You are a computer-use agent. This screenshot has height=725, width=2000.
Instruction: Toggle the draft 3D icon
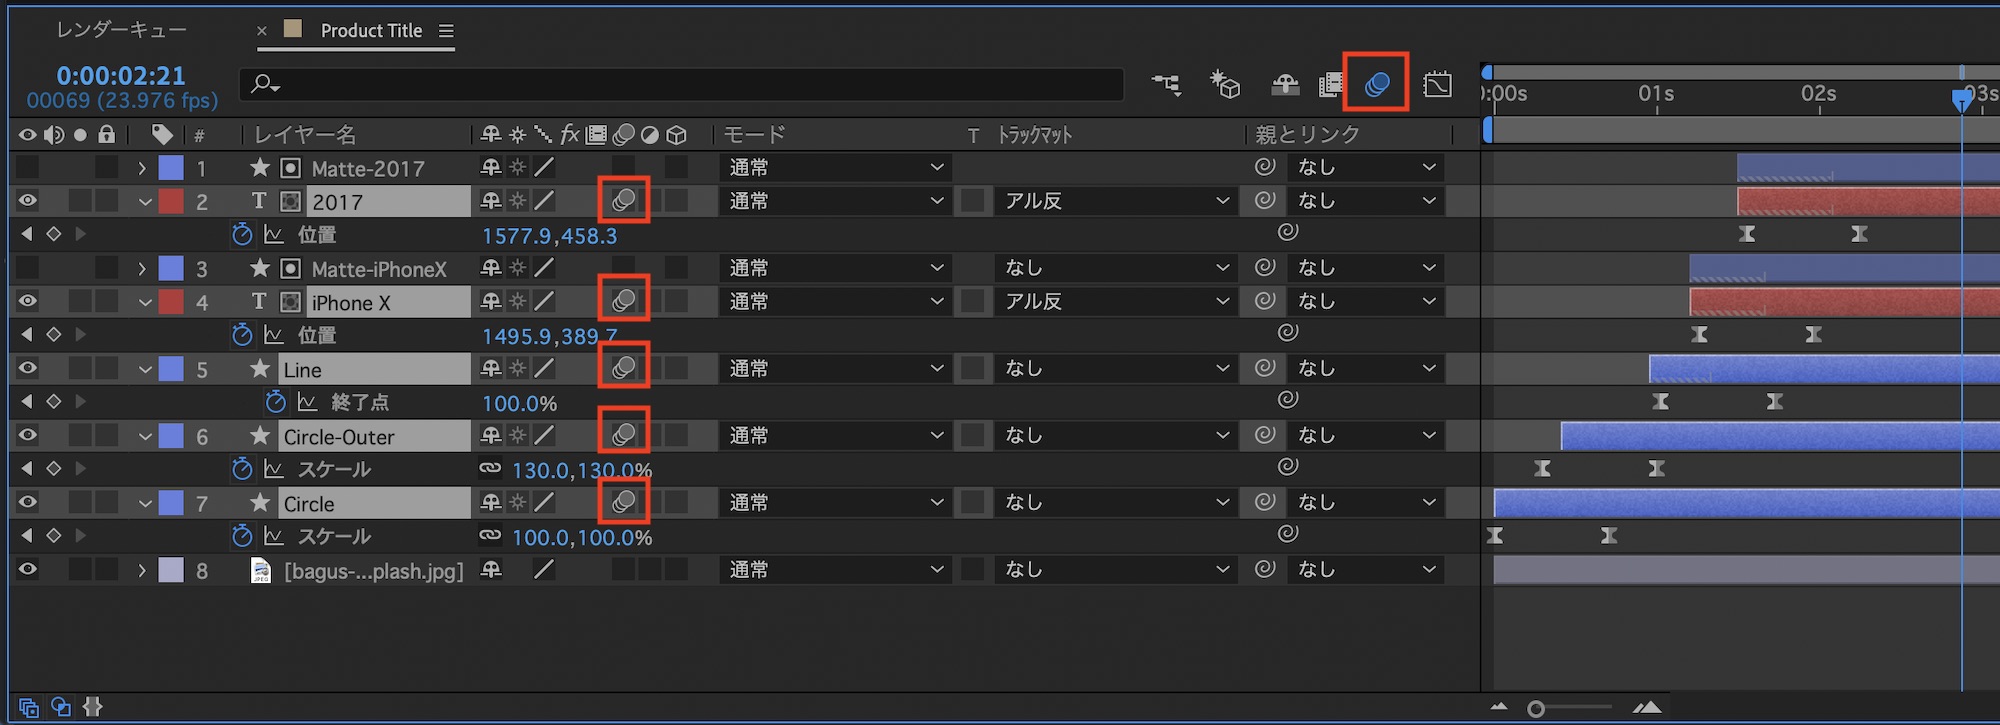point(1225,84)
